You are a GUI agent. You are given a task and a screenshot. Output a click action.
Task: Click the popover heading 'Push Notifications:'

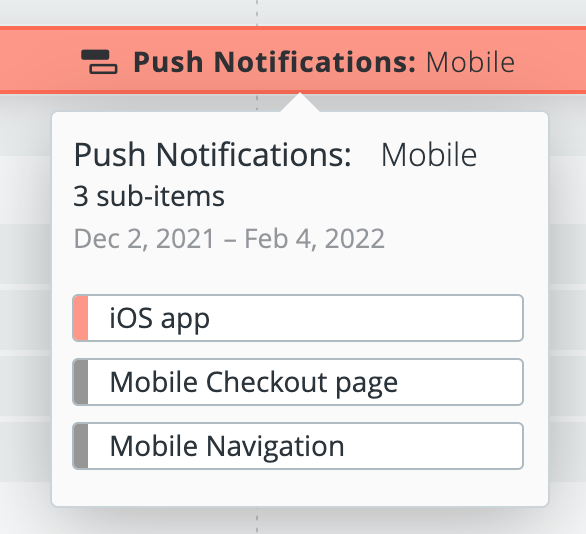coord(213,155)
